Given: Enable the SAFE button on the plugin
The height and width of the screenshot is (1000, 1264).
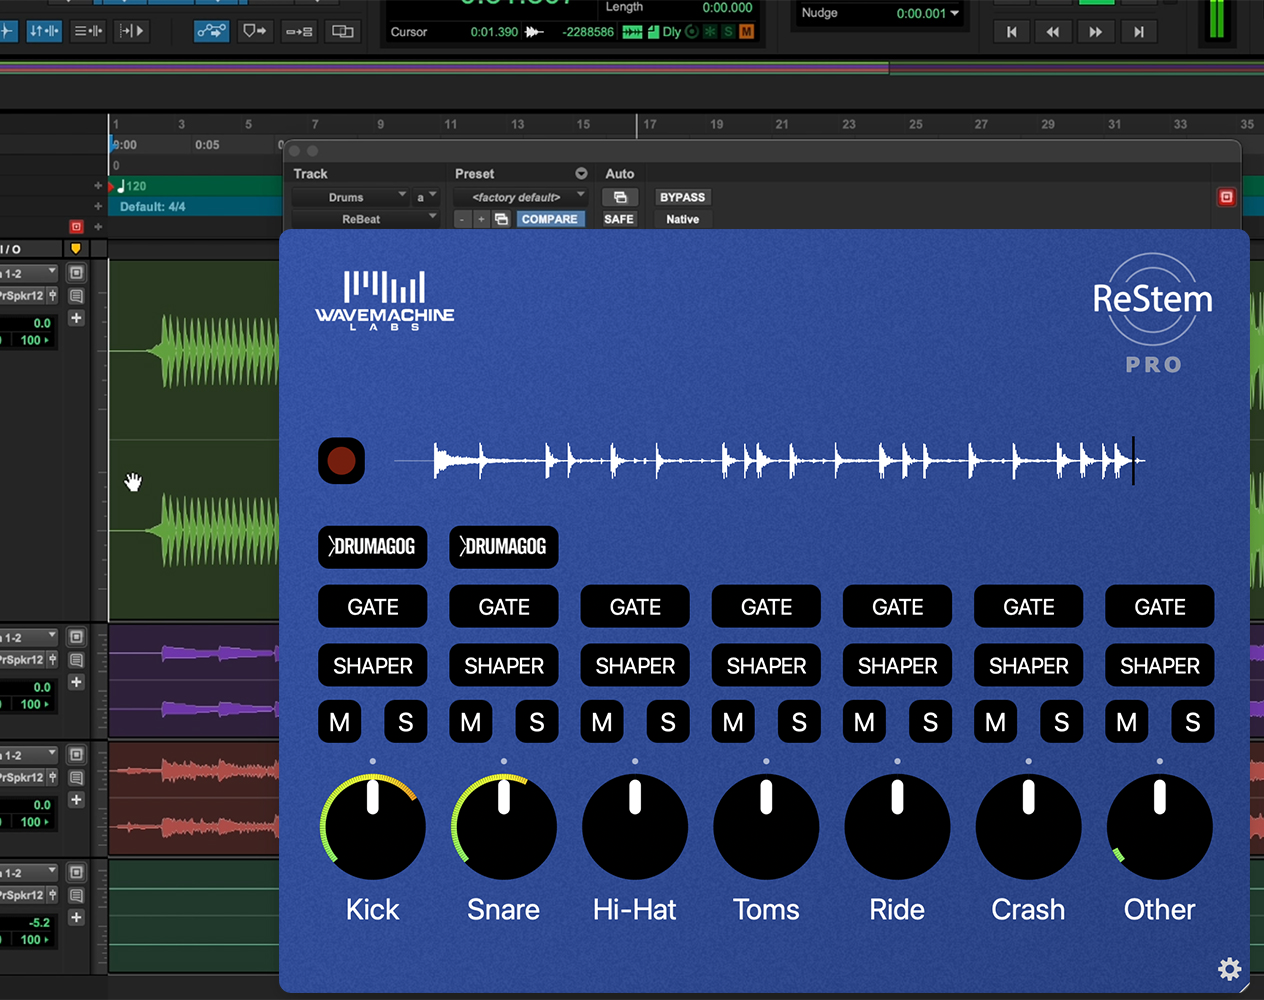Looking at the screenshot, I should click(618, 219).
